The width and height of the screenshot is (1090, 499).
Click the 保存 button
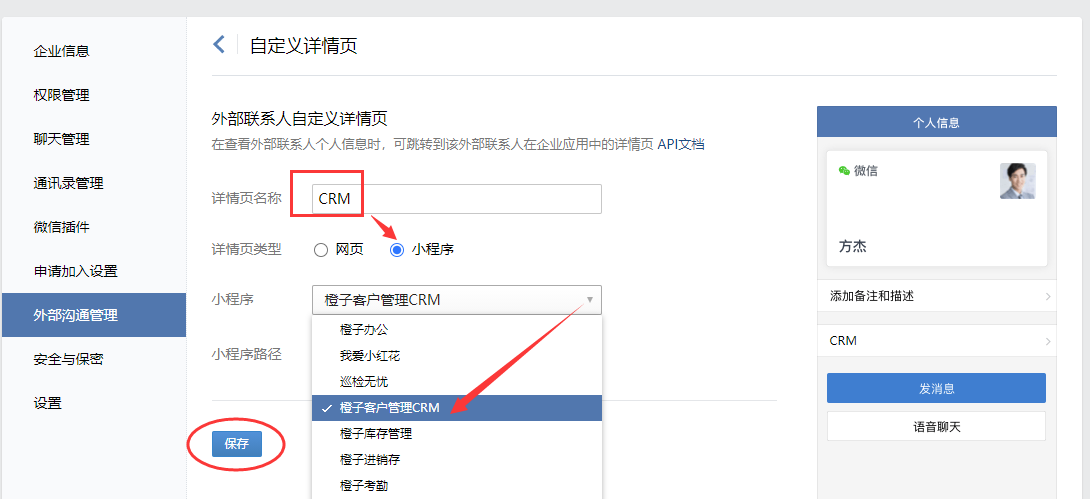[x=237, y=444]
